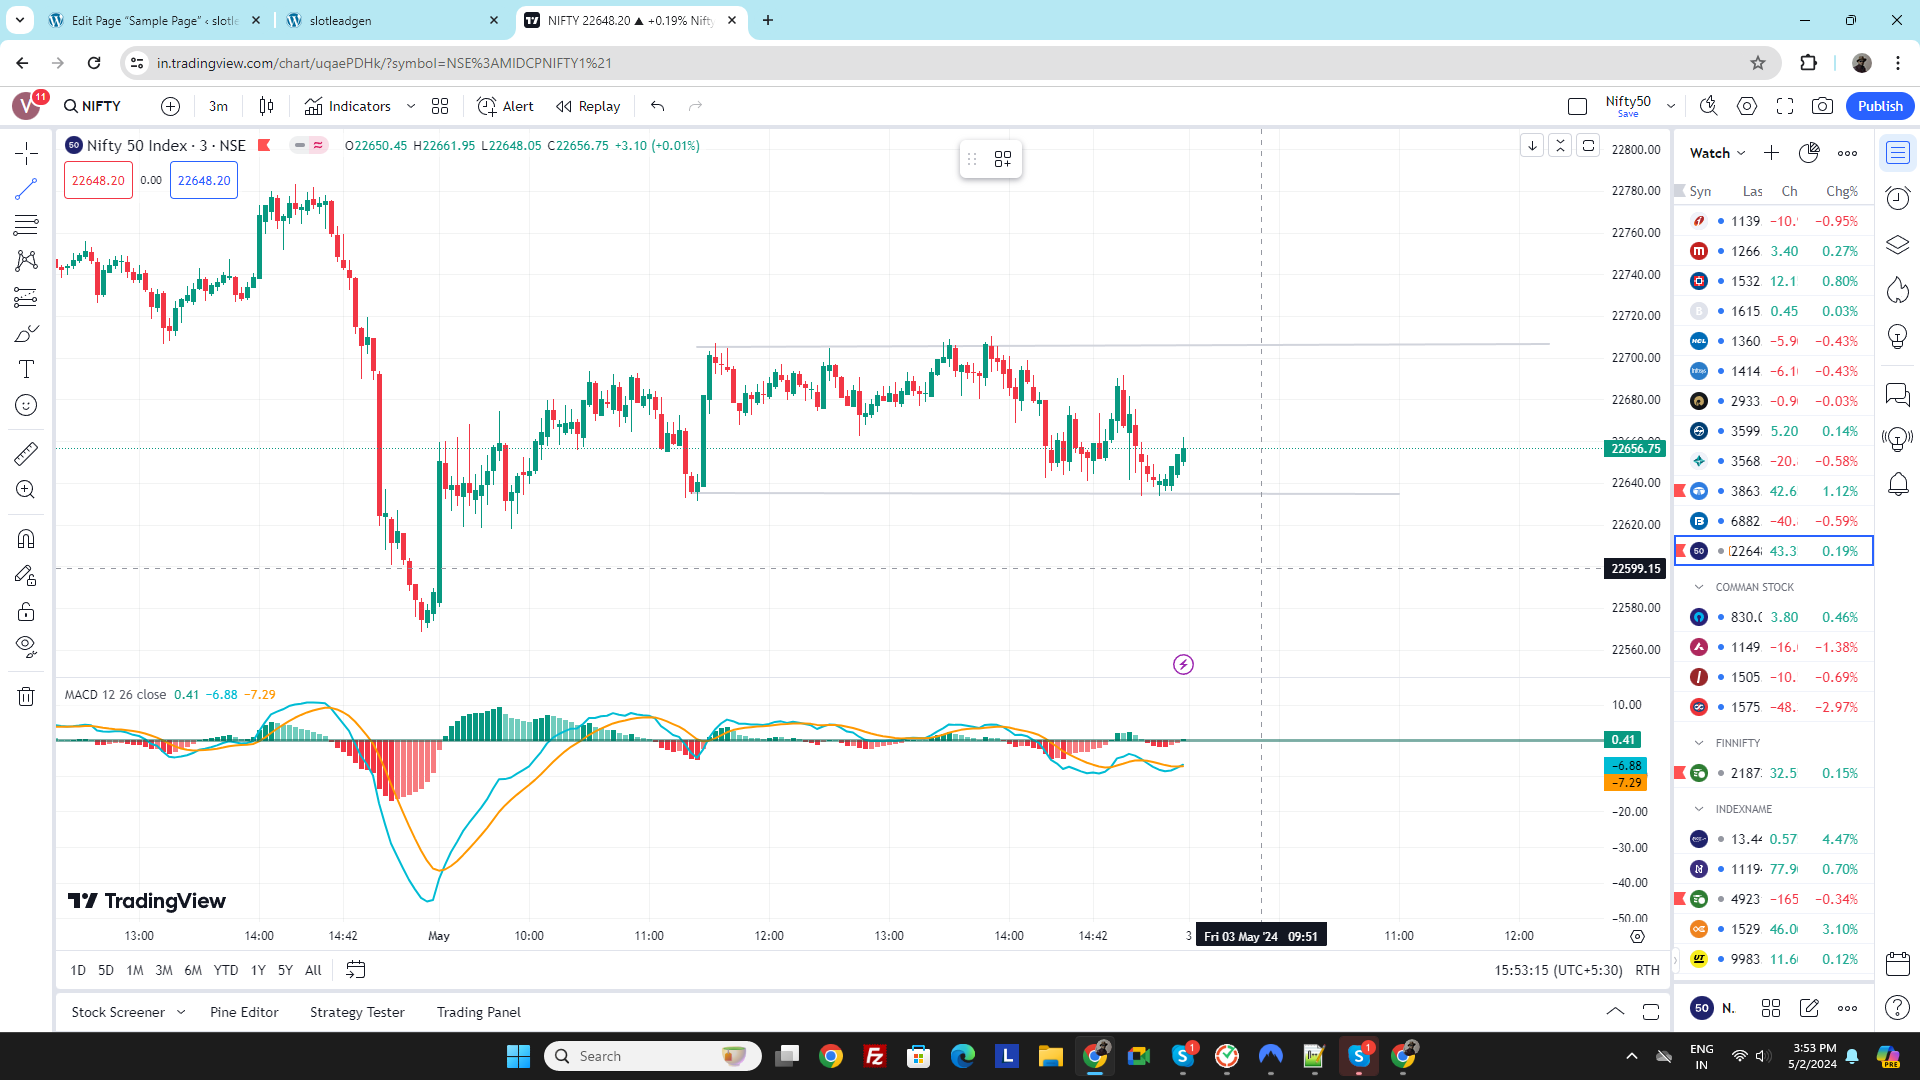This screenshot has height=1080, width=1920.
Task: Open the Stock Screener tab
Action: point(118,1012)
